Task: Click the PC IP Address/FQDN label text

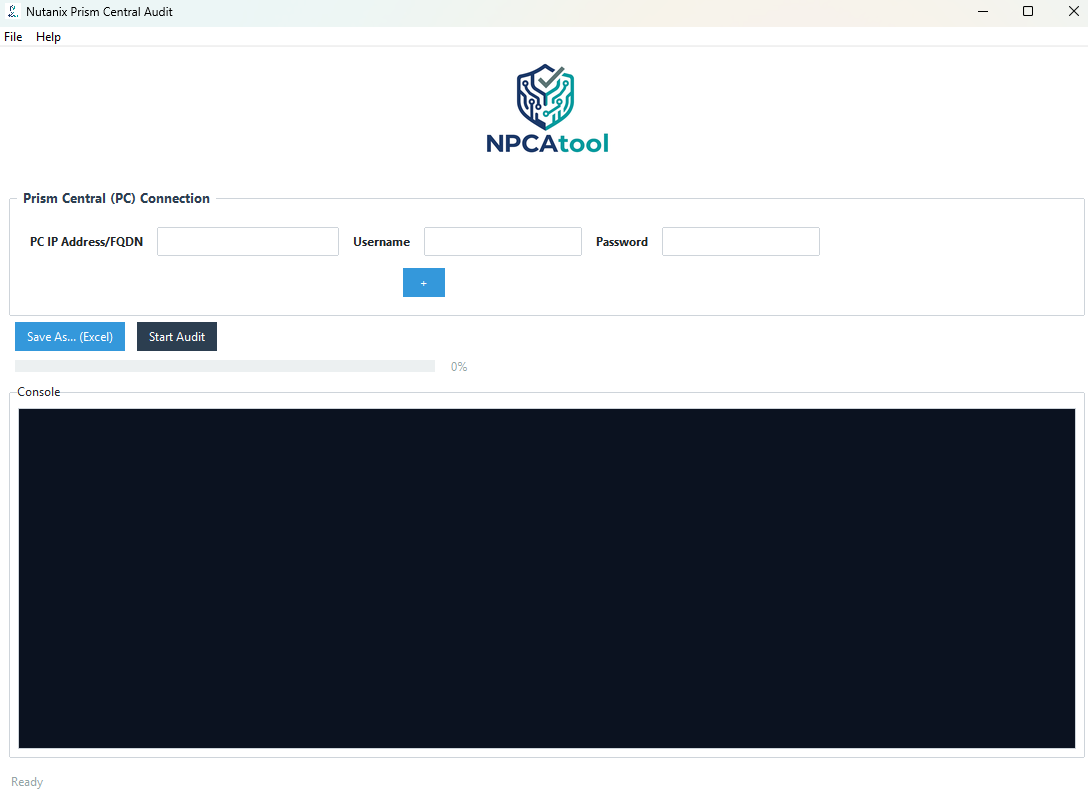Action: tap(86, 241)
